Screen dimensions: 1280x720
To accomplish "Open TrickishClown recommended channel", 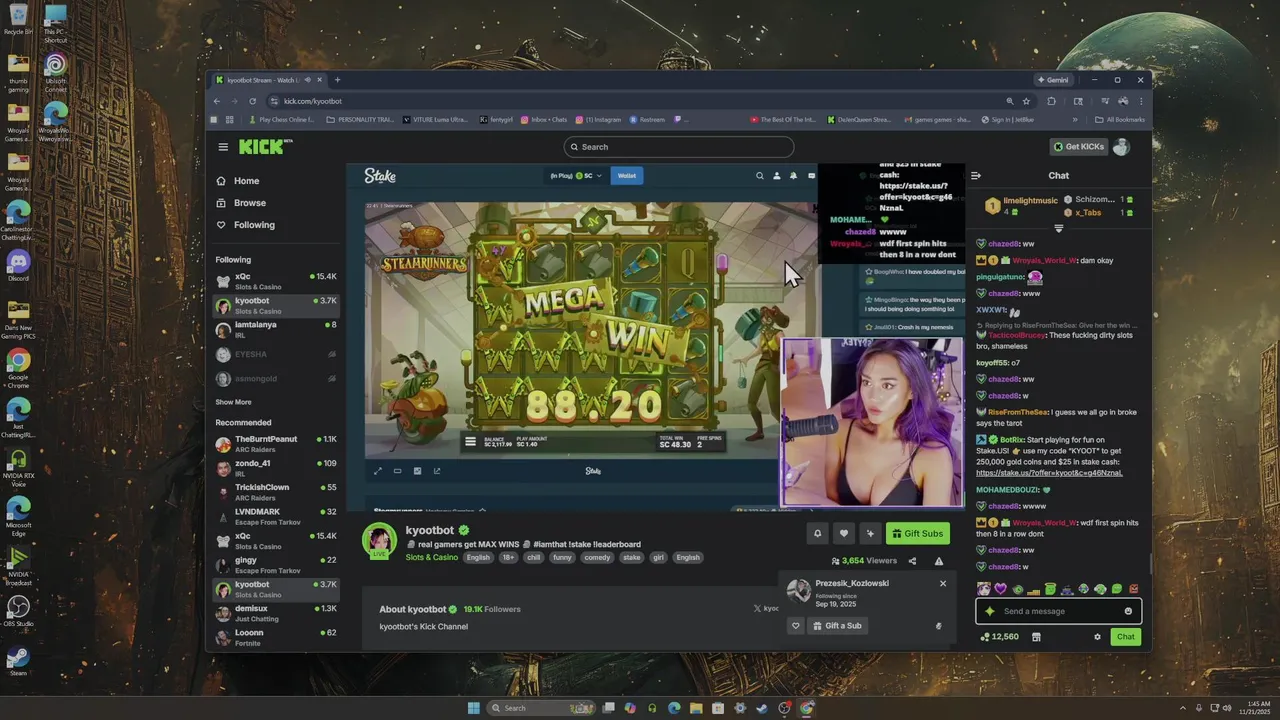I will point(276,492).
